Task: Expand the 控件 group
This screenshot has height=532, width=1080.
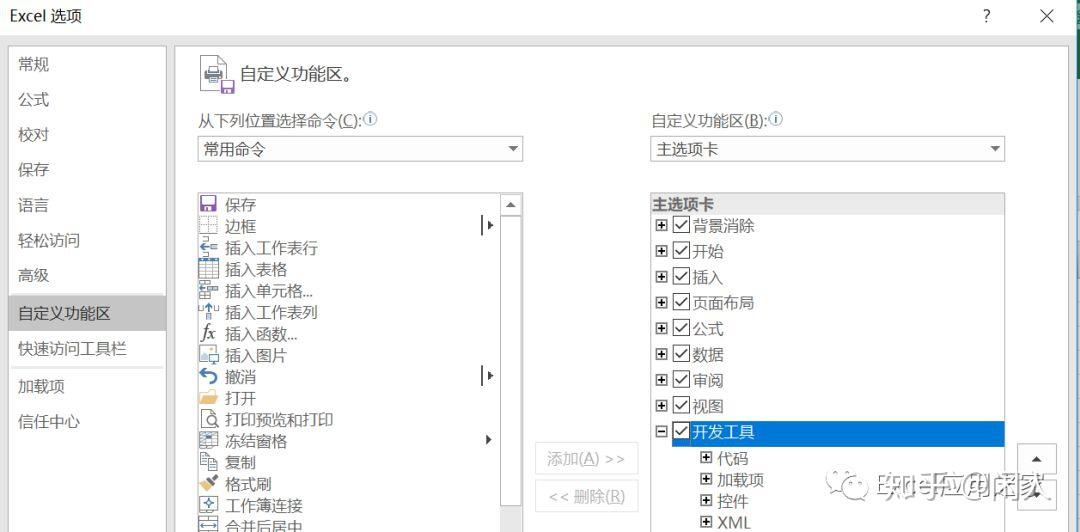Action: [705, 500]
